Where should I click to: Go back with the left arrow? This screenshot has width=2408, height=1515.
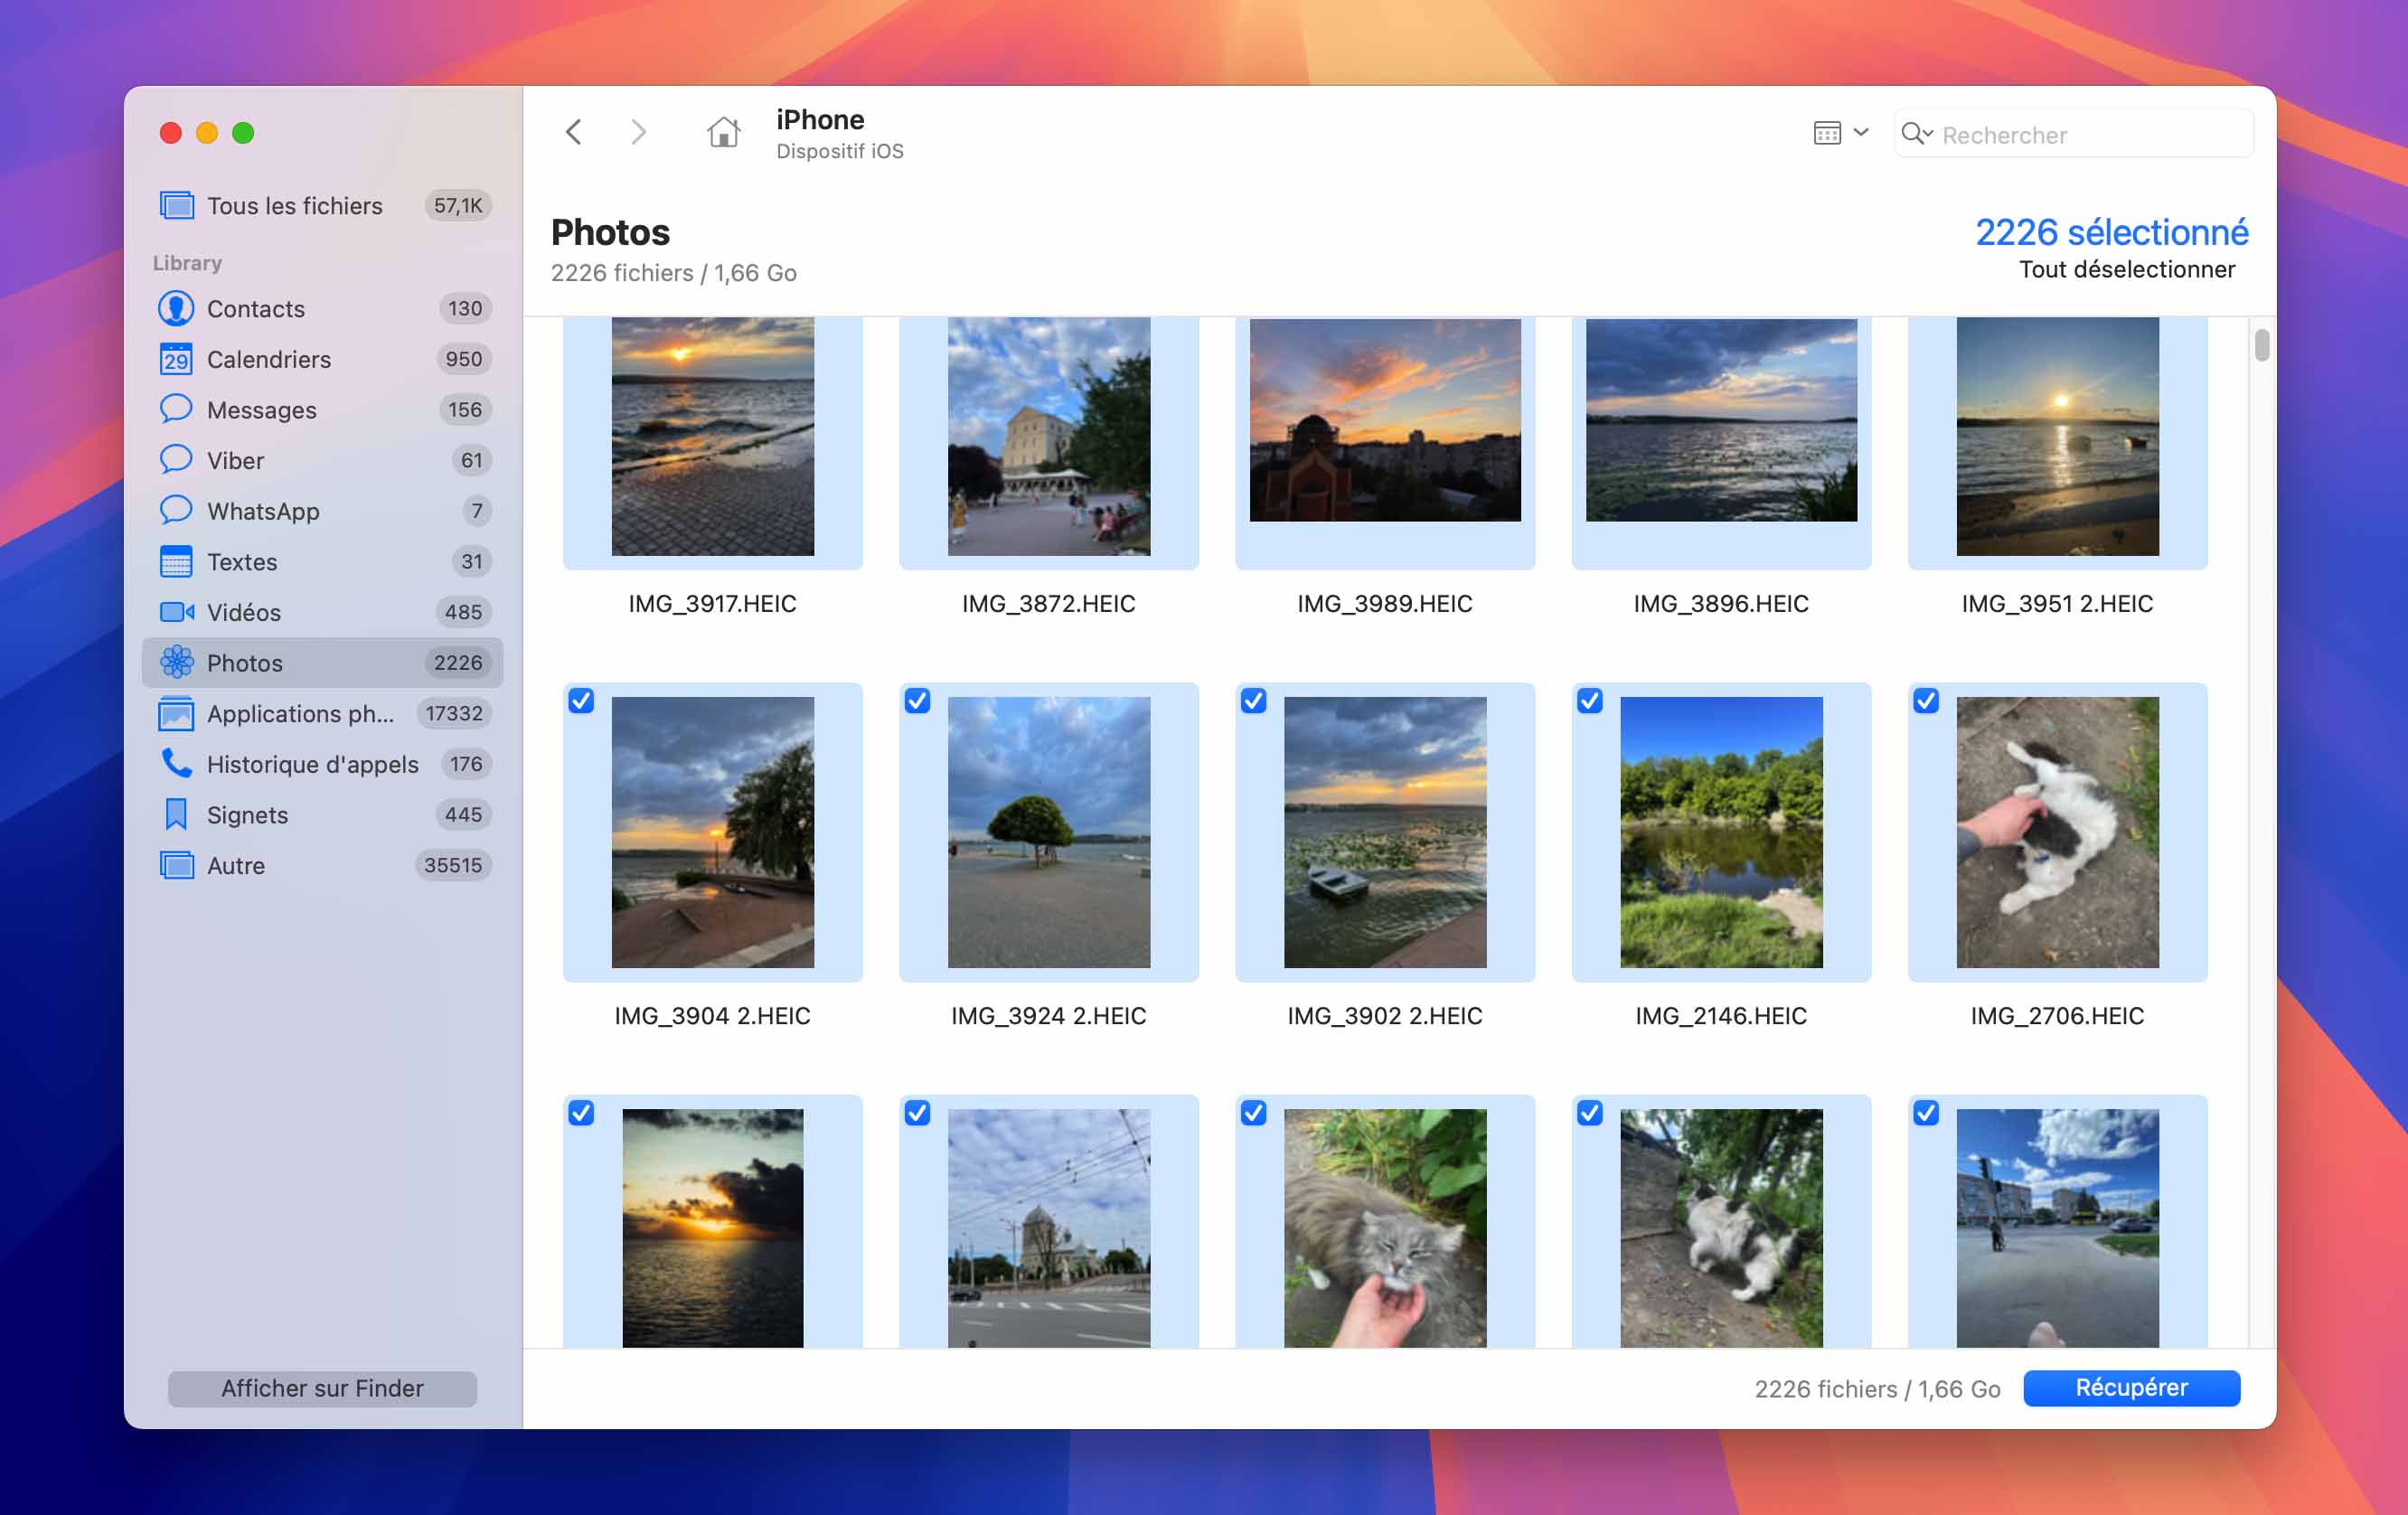[574, 132]
